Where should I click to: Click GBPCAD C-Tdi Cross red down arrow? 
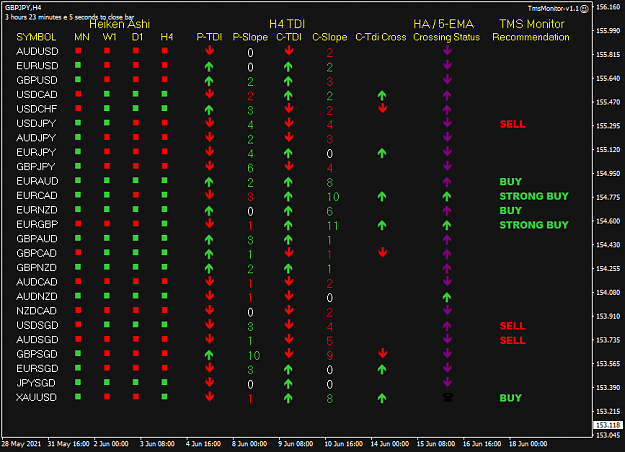[x=382, y=252]
